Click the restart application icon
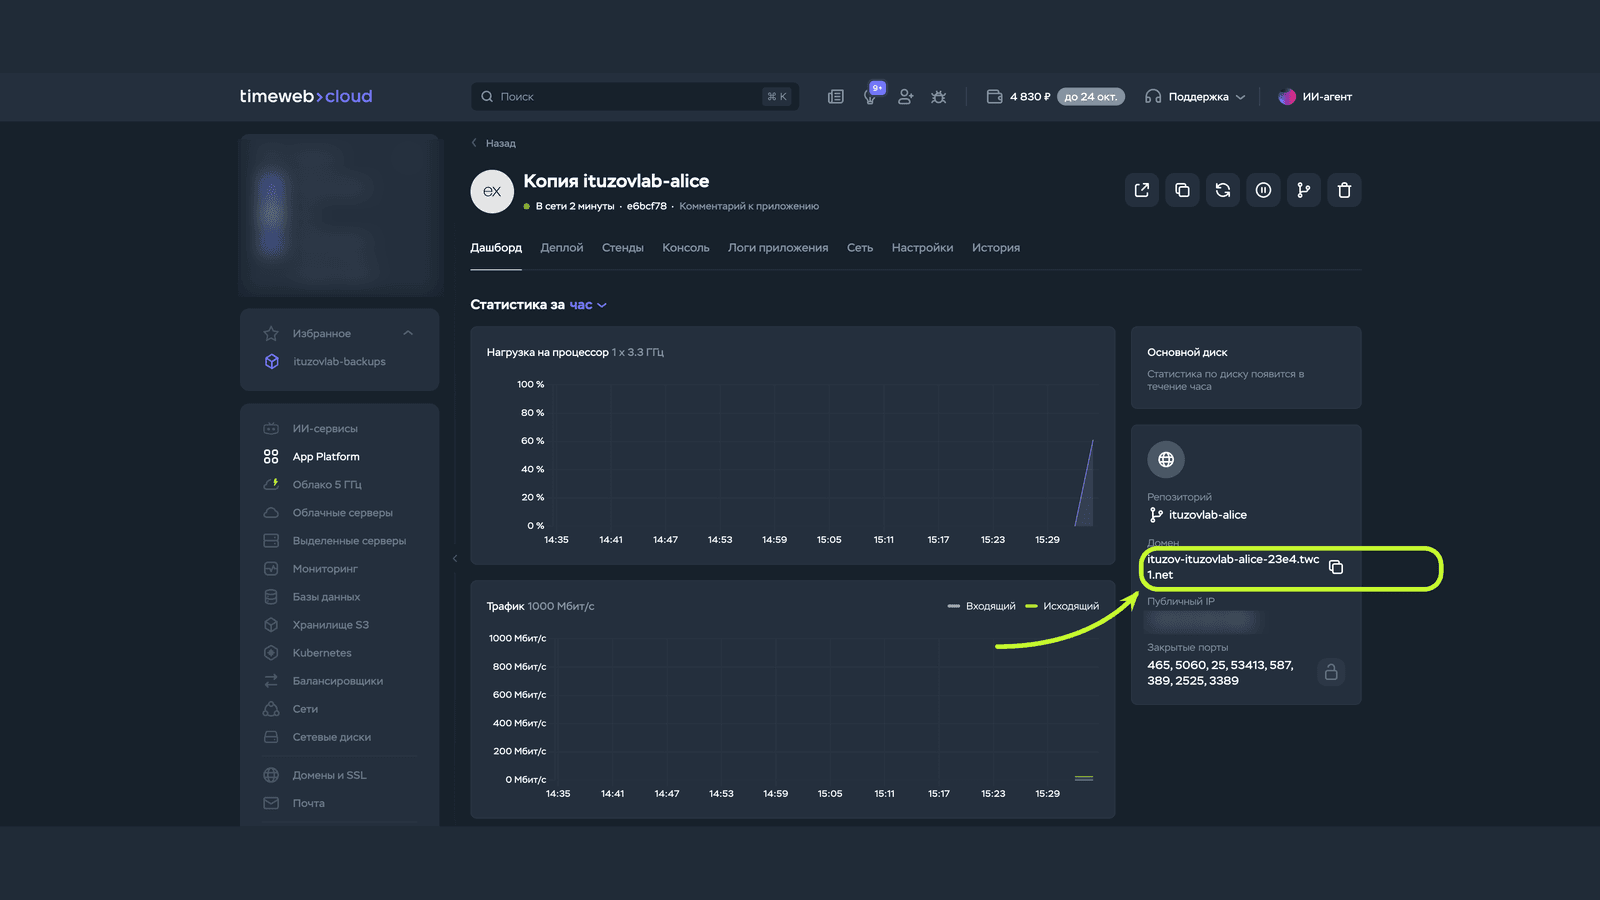Screen dimensions: 1600x900 click(x=1223, y=190)
